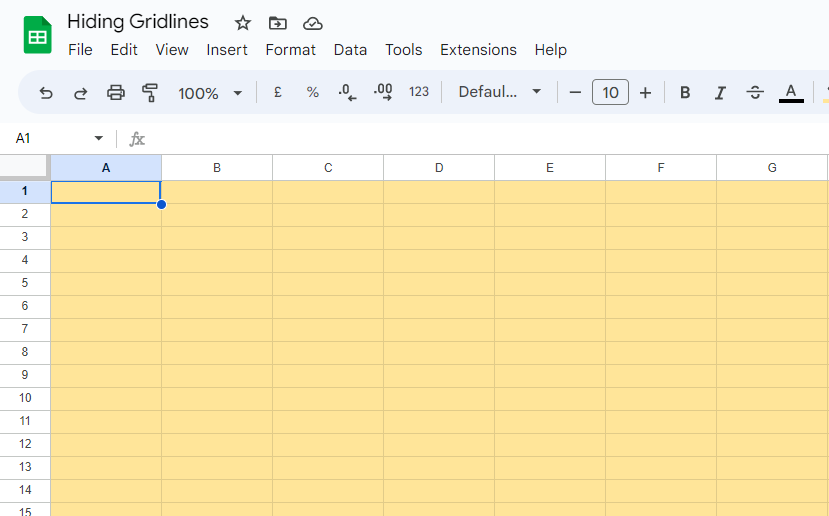Click the Decrease decimal places icon
This screenshot has height=516, width=829.
point(347,92)
